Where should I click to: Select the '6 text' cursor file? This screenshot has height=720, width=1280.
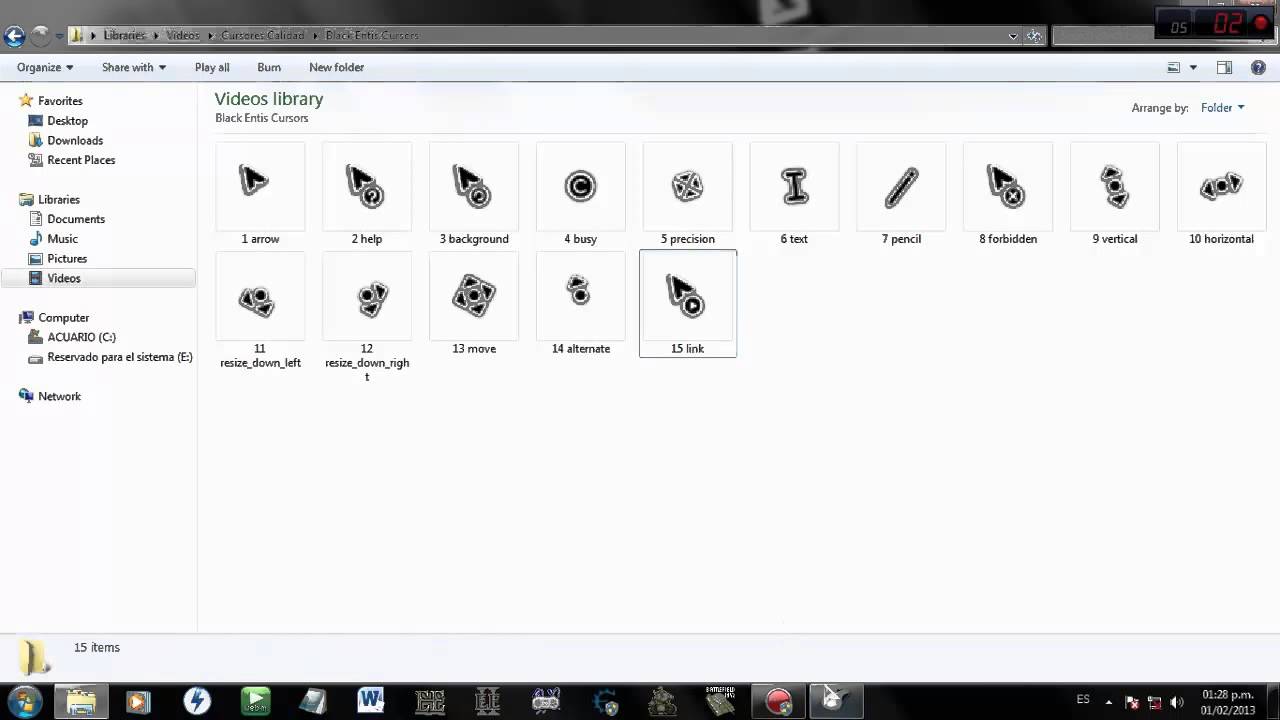[794, 194]
